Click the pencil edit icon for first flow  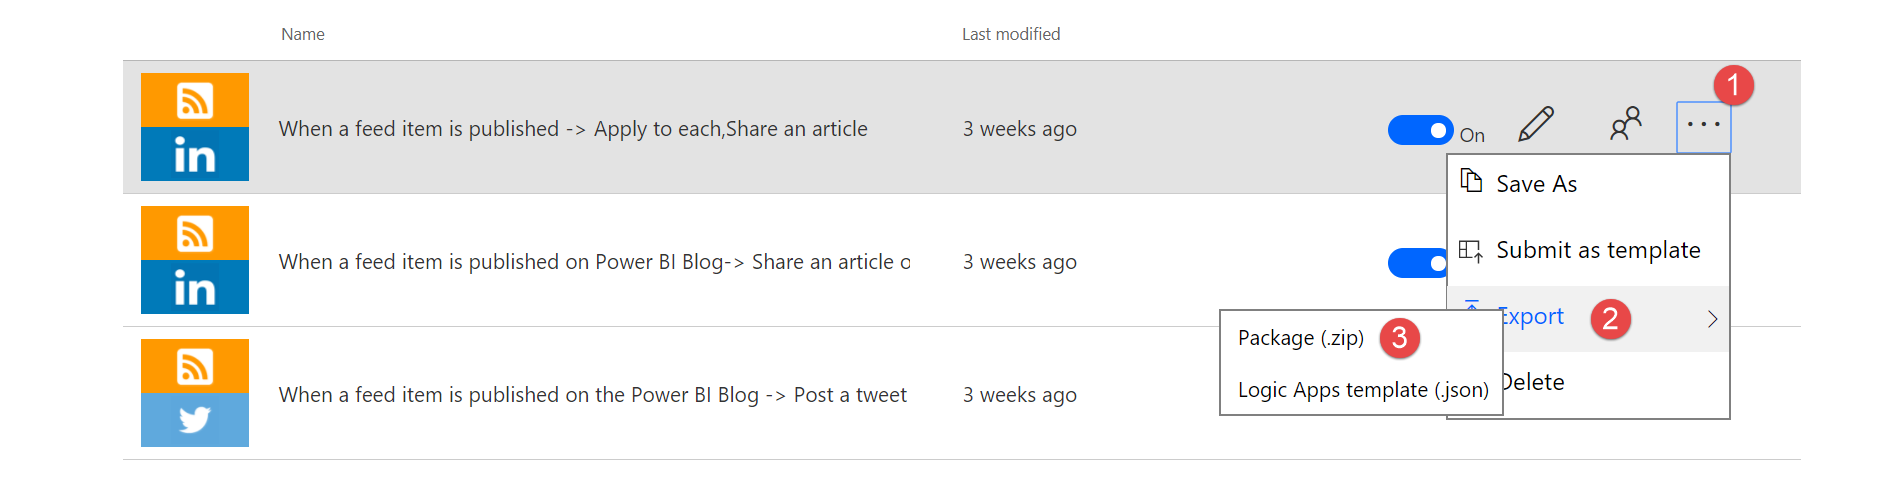coord(1536,125)
